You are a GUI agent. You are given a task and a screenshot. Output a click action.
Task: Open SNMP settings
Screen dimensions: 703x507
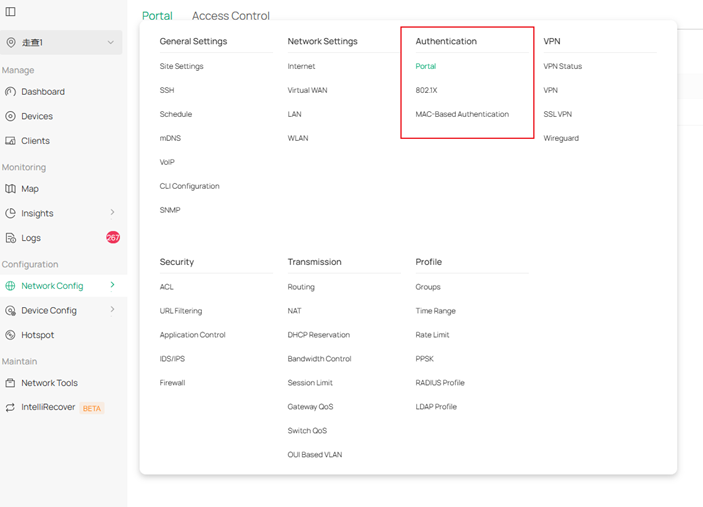pyautogui.click(x=170, y=210)
